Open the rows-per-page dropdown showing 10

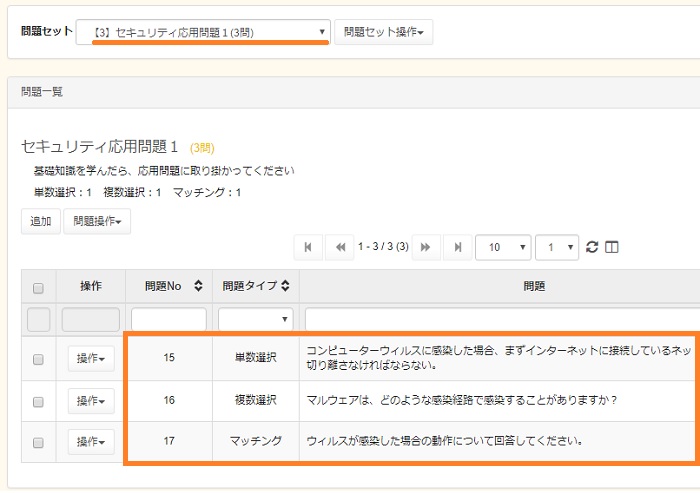502,247
